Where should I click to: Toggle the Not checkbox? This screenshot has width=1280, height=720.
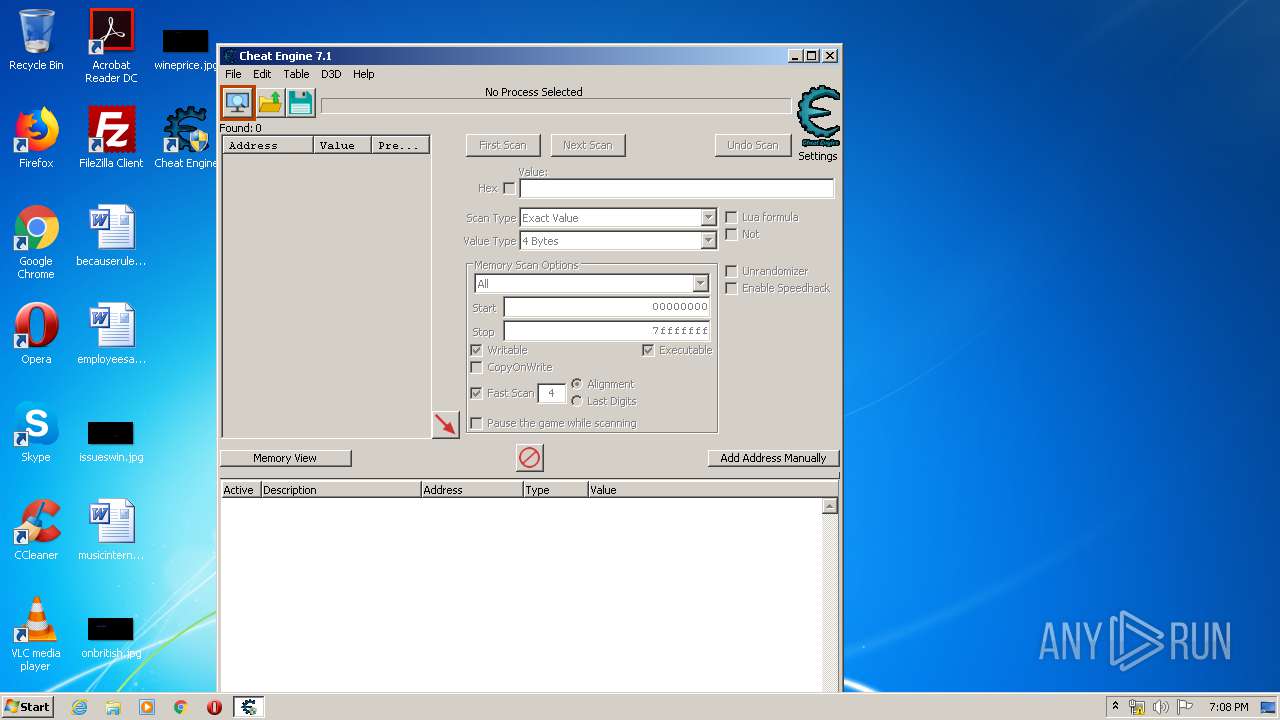point(731,234)
